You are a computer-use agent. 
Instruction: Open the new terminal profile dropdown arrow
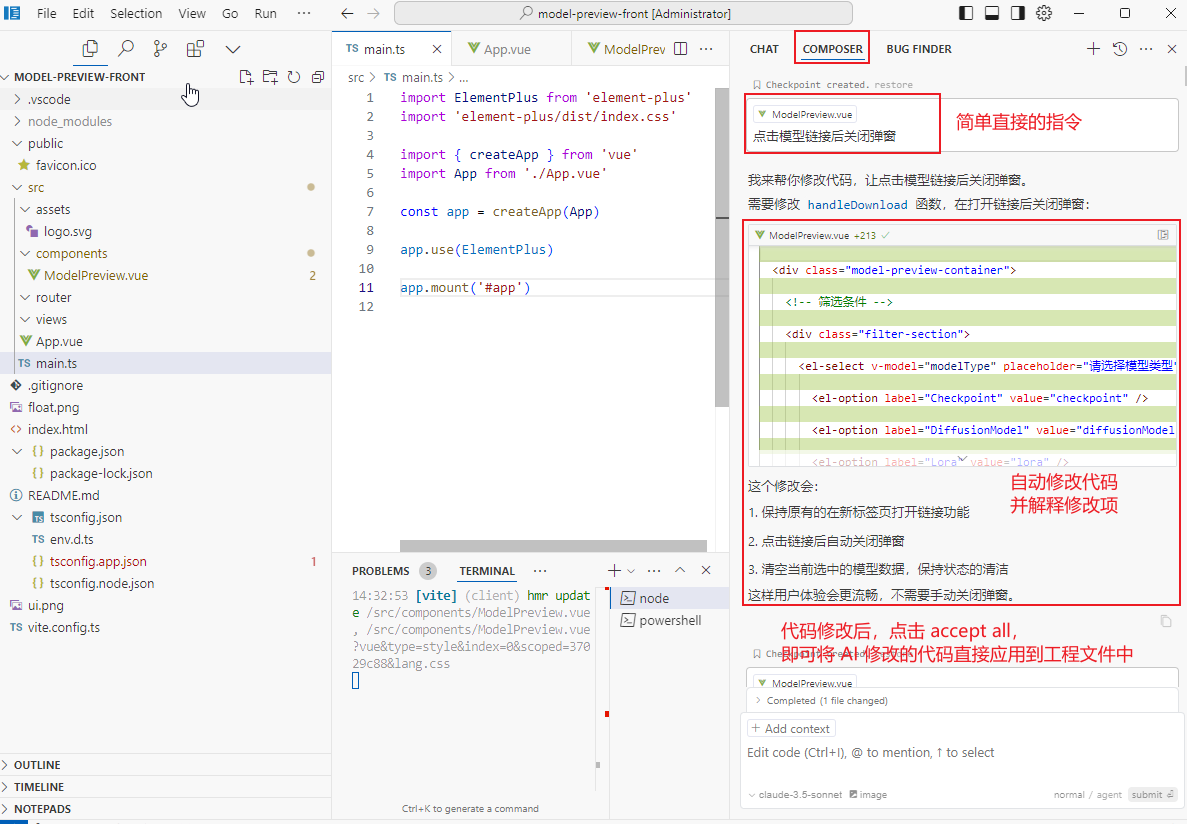pos(631,570)
